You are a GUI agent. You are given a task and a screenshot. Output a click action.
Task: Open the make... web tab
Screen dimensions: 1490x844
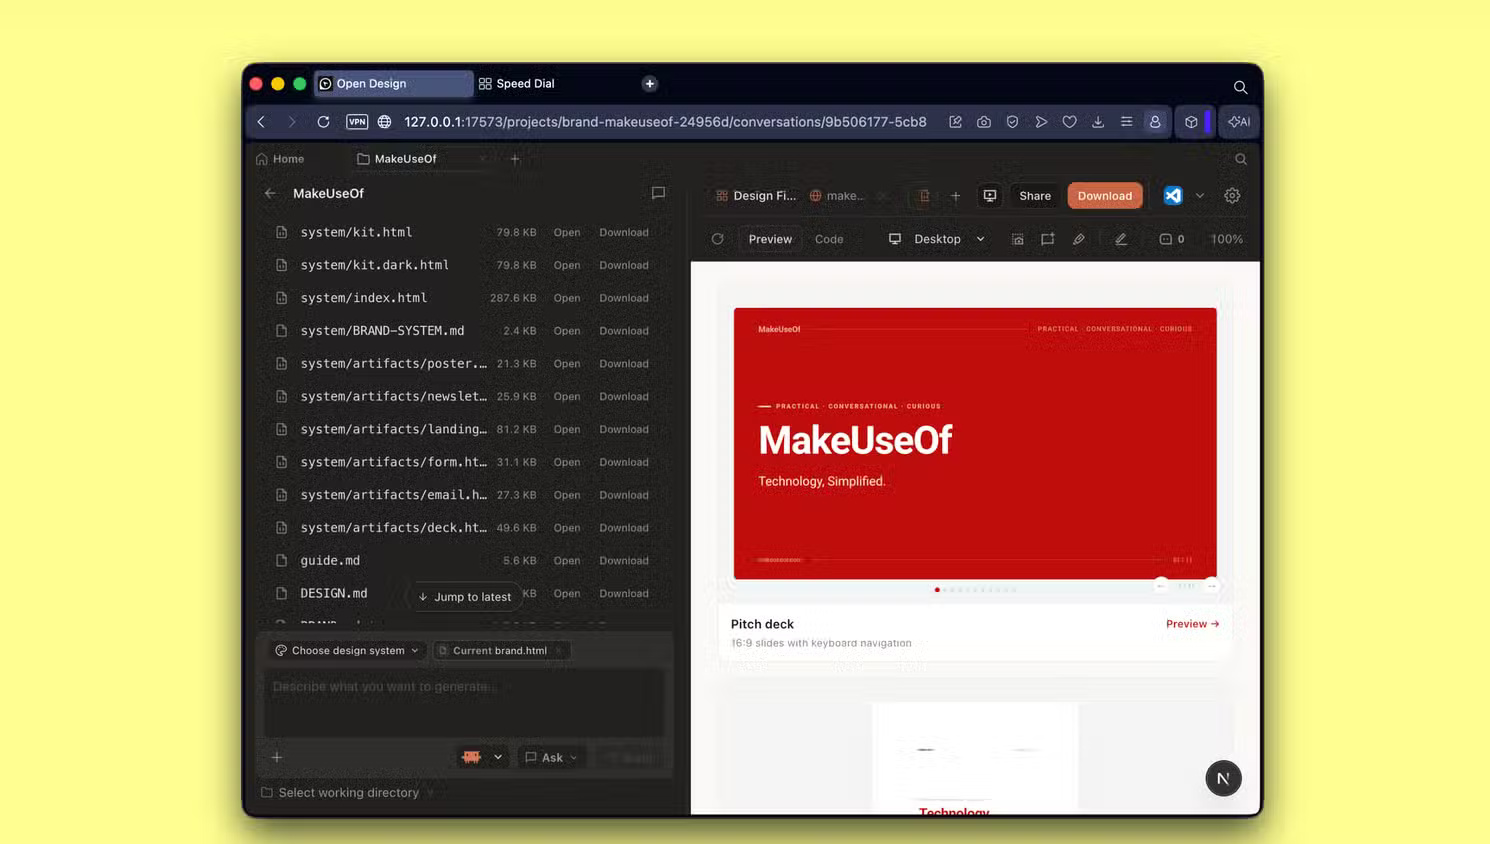point(837,196)
